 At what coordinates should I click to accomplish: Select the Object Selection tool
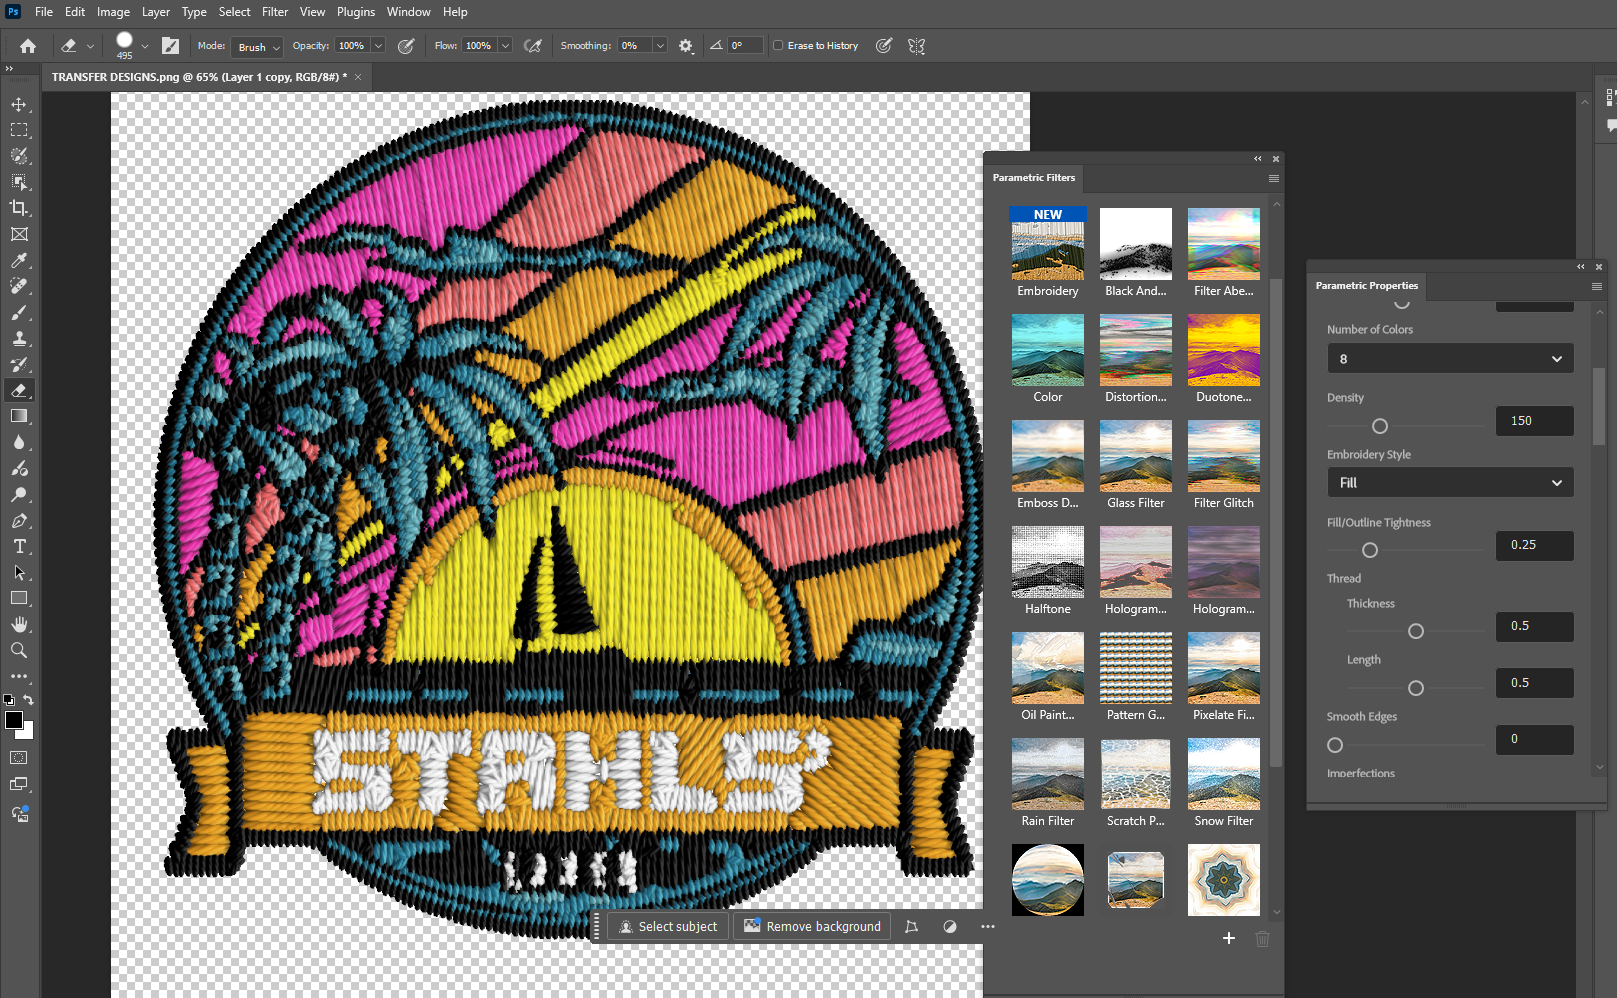pos(19,182)
